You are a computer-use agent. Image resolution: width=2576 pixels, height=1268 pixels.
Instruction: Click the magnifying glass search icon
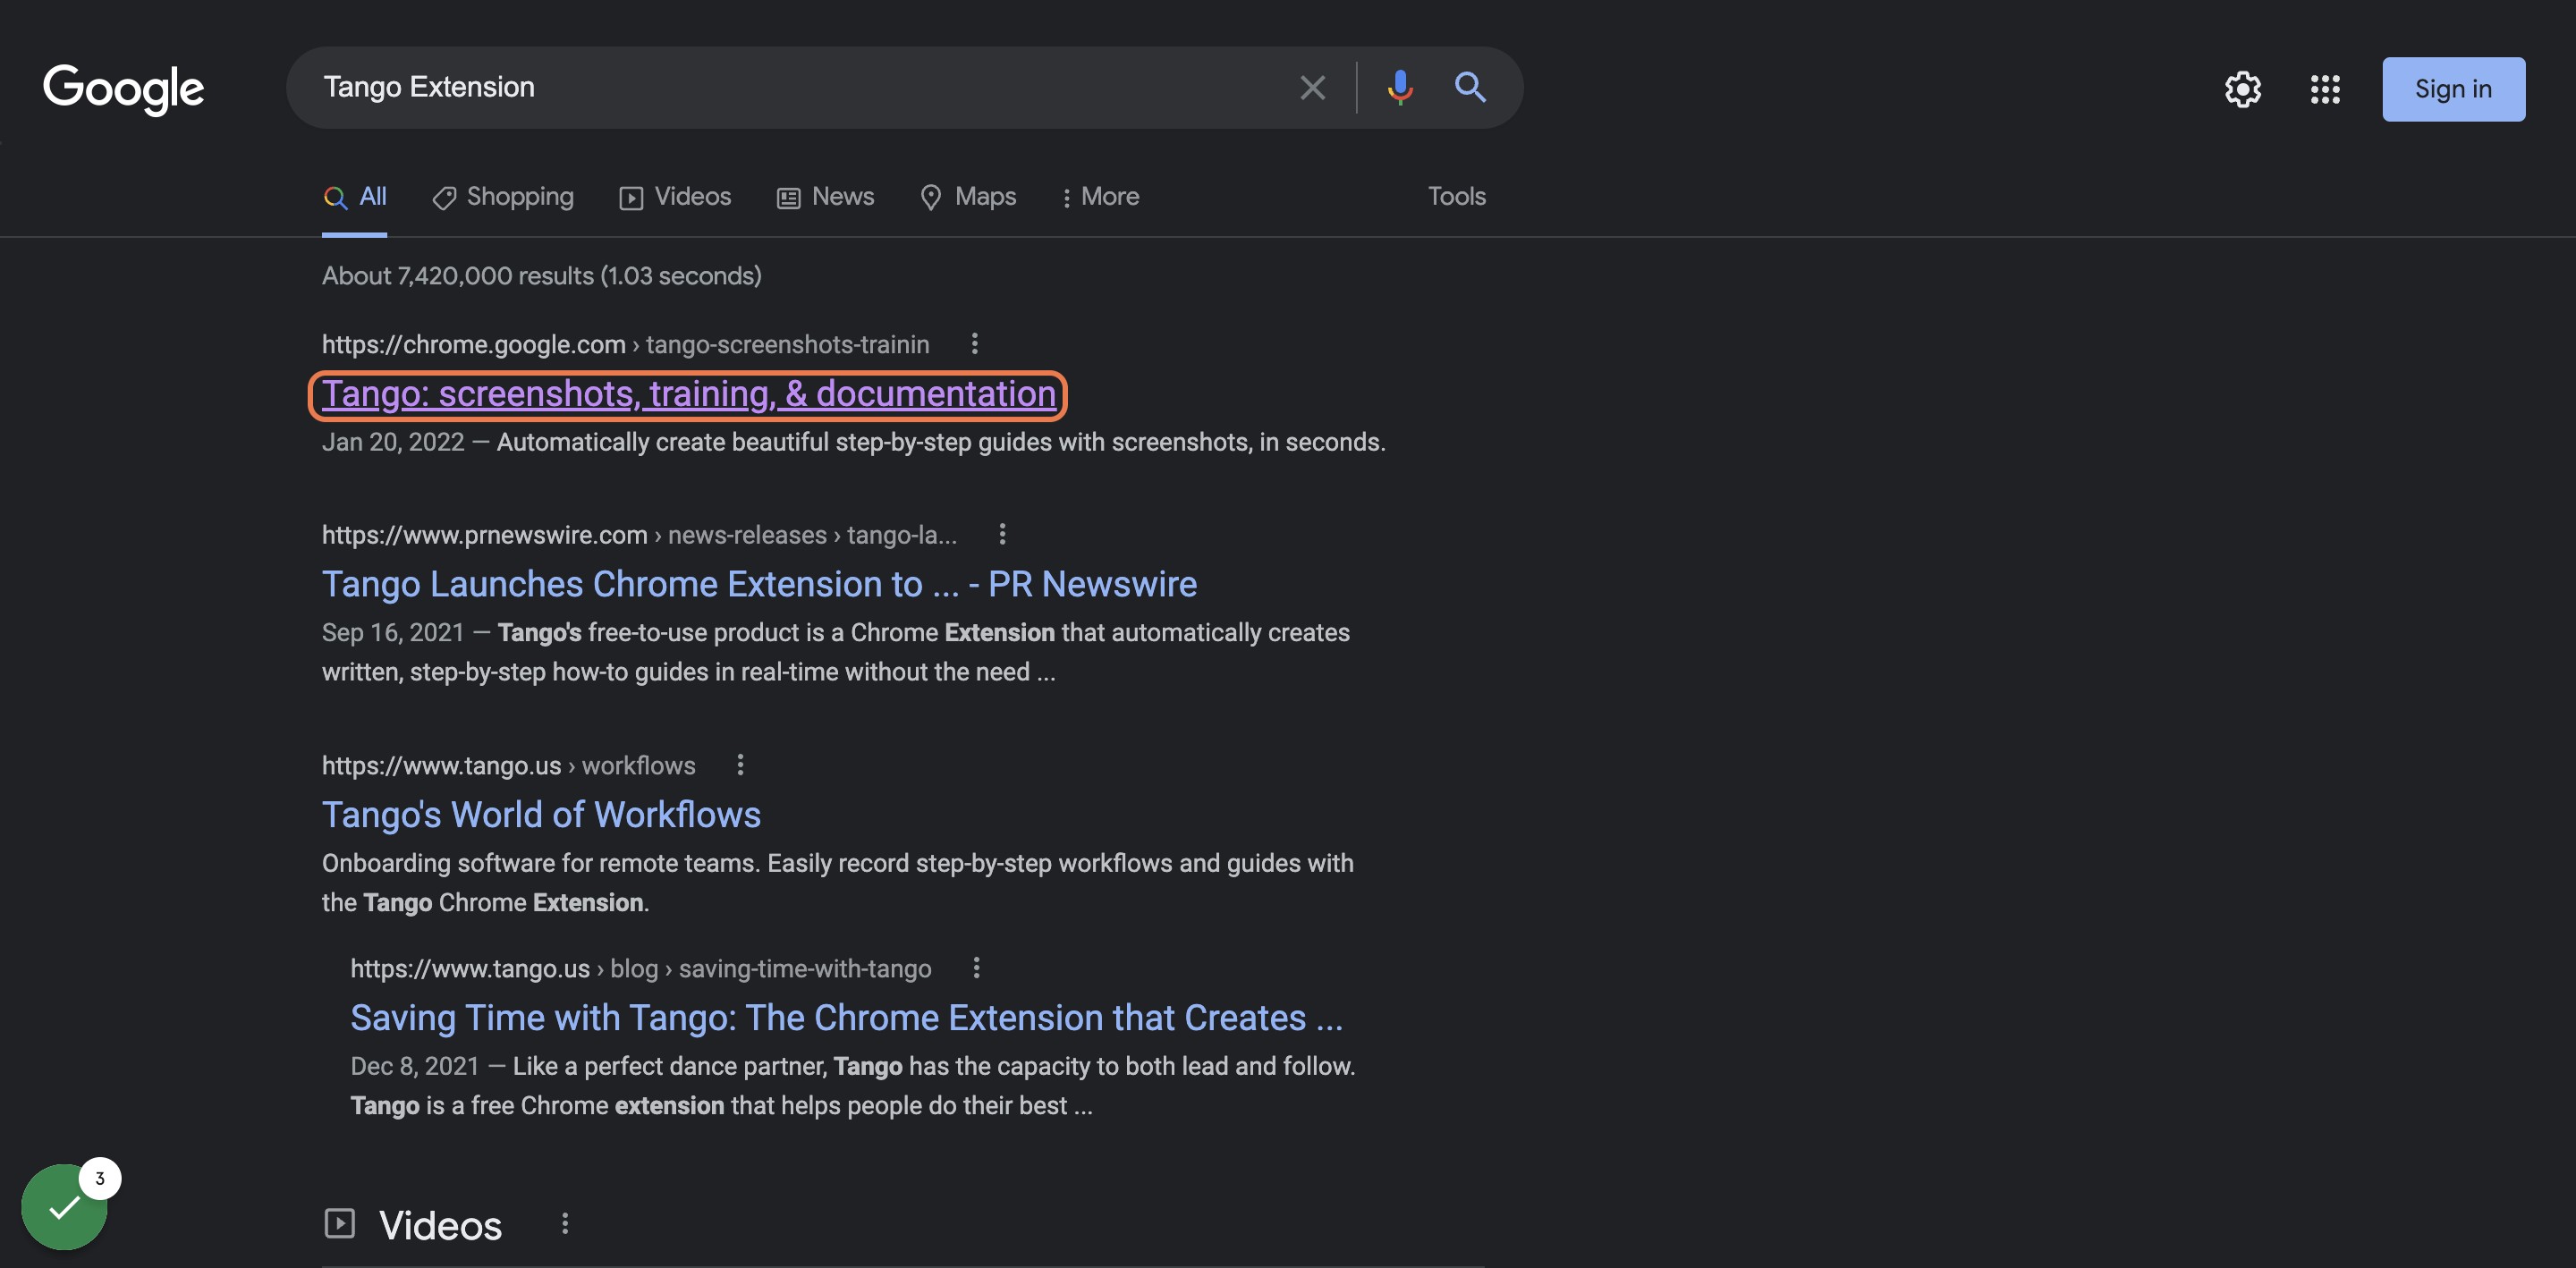coord(1469,87)
